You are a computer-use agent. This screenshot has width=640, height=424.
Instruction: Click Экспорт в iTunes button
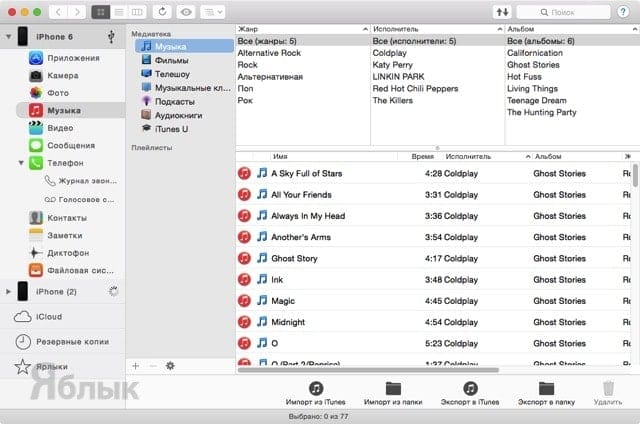pyautogui.click(x=470, y=394)
